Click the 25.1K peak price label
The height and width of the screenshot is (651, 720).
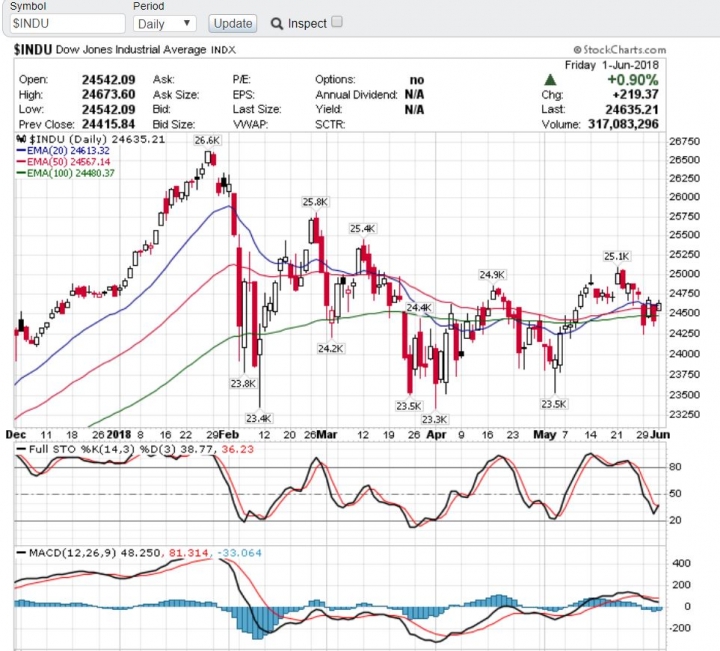point(617,256)
